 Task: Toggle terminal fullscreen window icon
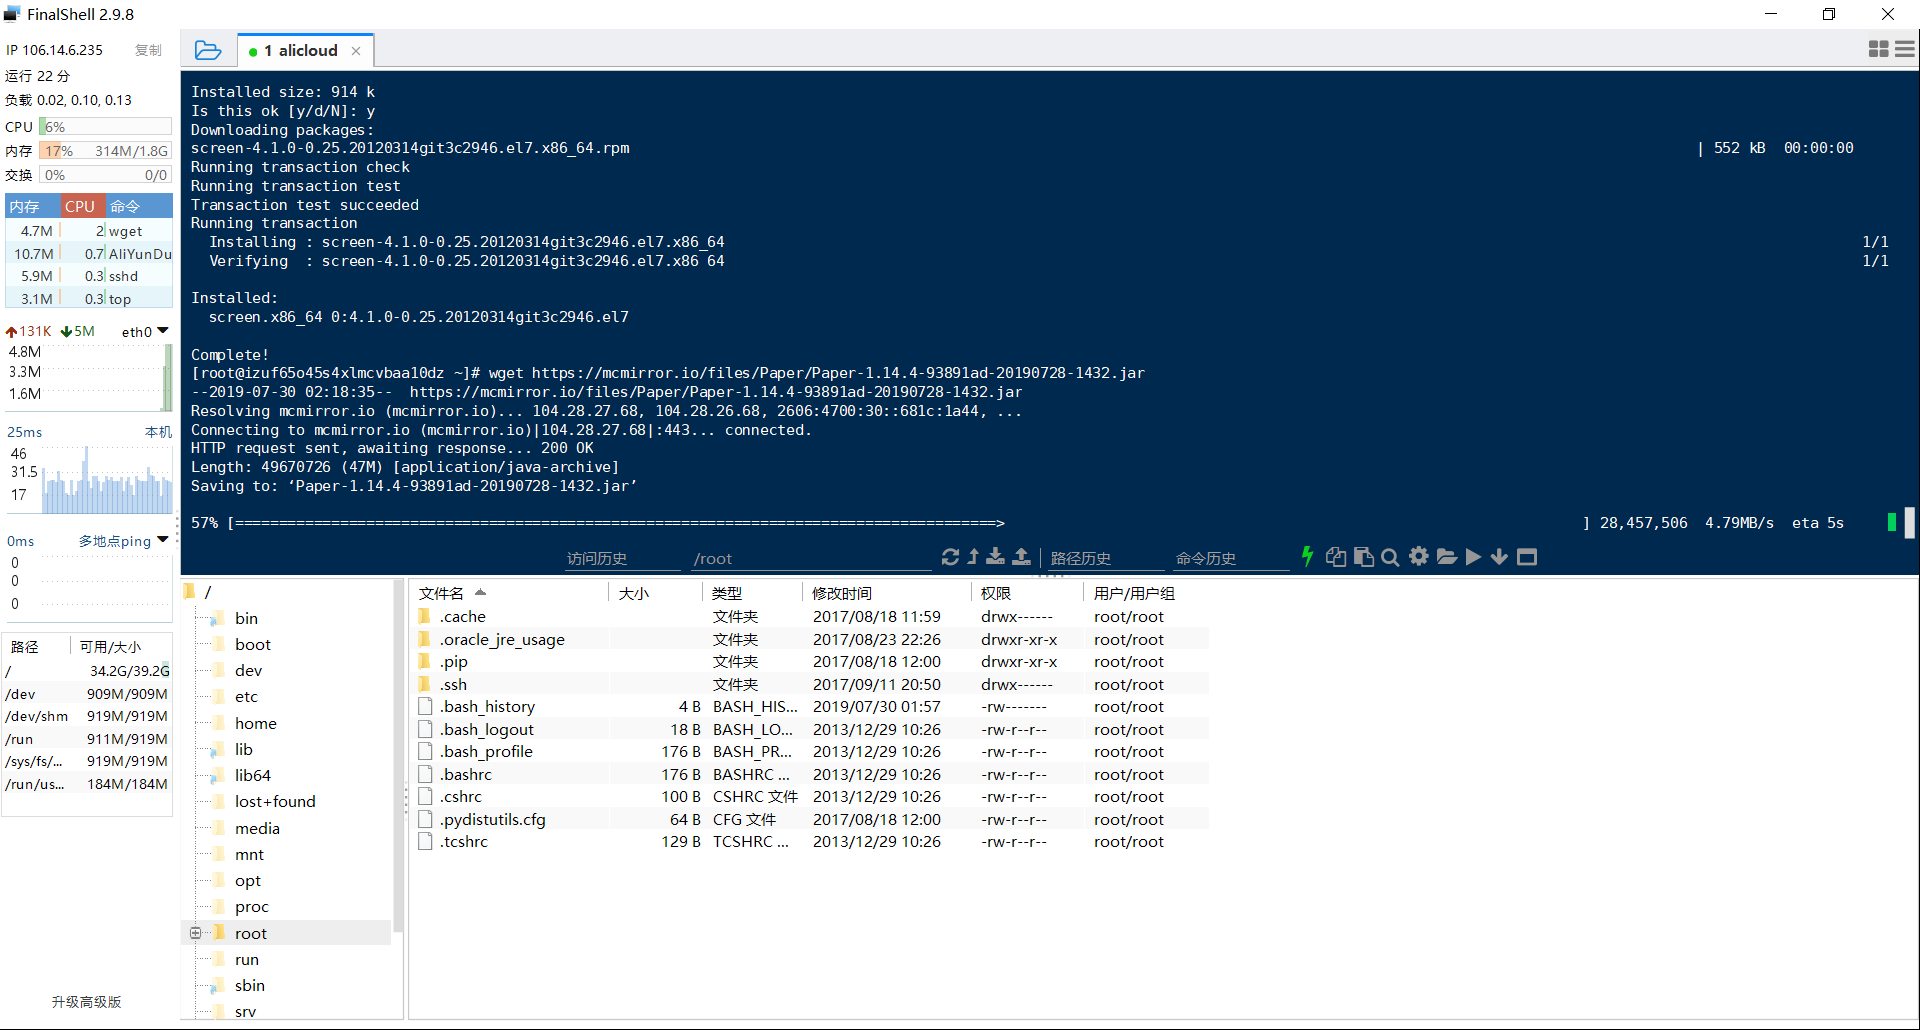[1527, 557]
